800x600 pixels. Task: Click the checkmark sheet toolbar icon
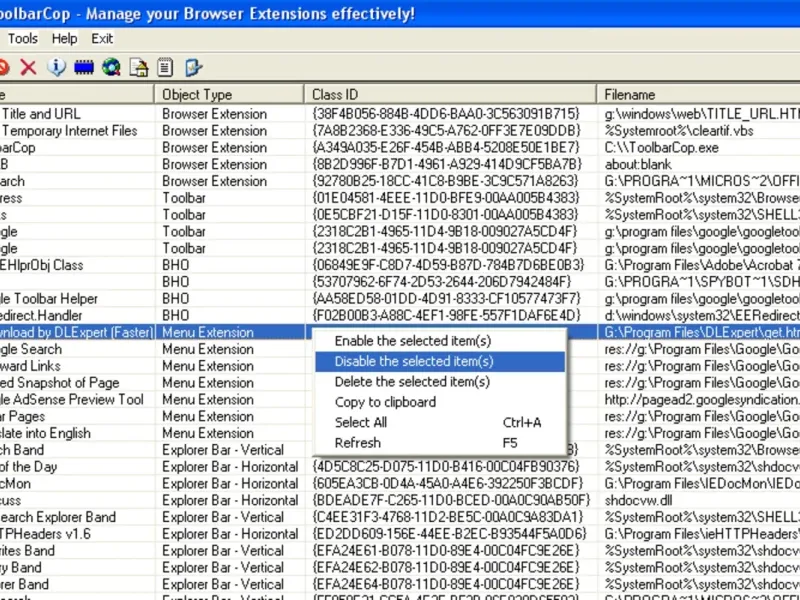[193, 67]
